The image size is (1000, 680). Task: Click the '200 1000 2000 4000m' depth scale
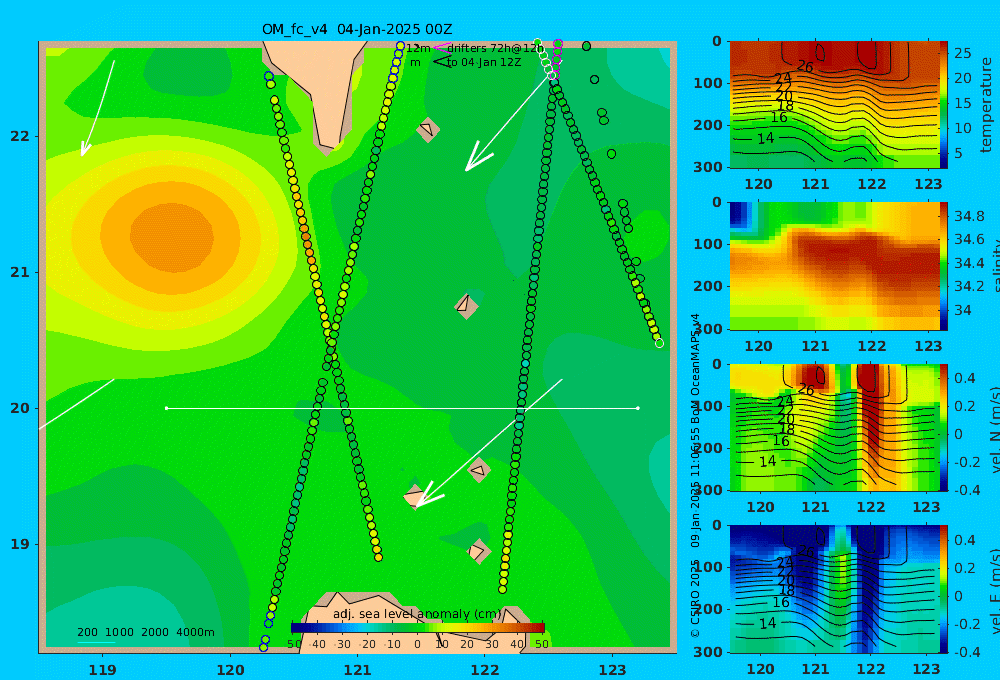[x=146, y=632]
